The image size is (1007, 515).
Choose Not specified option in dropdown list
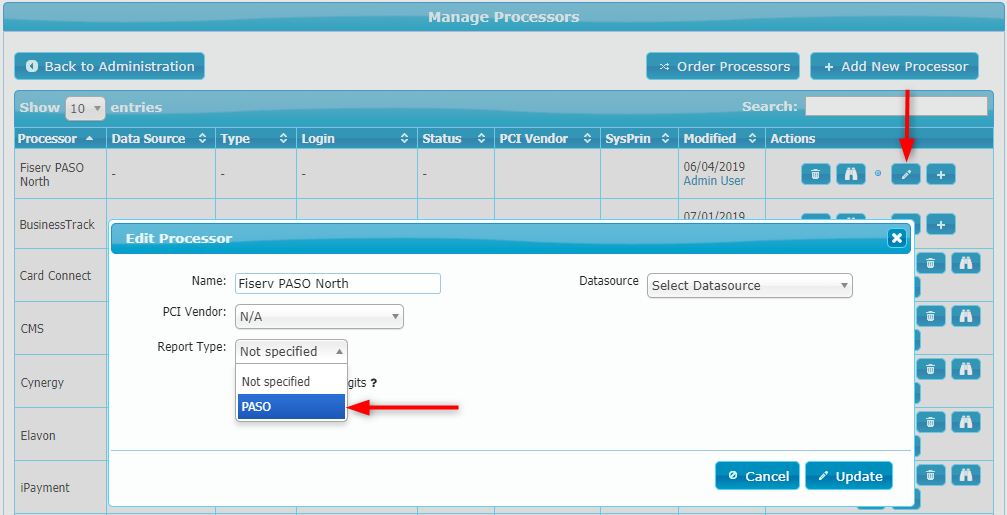click(x=291, y=381)
